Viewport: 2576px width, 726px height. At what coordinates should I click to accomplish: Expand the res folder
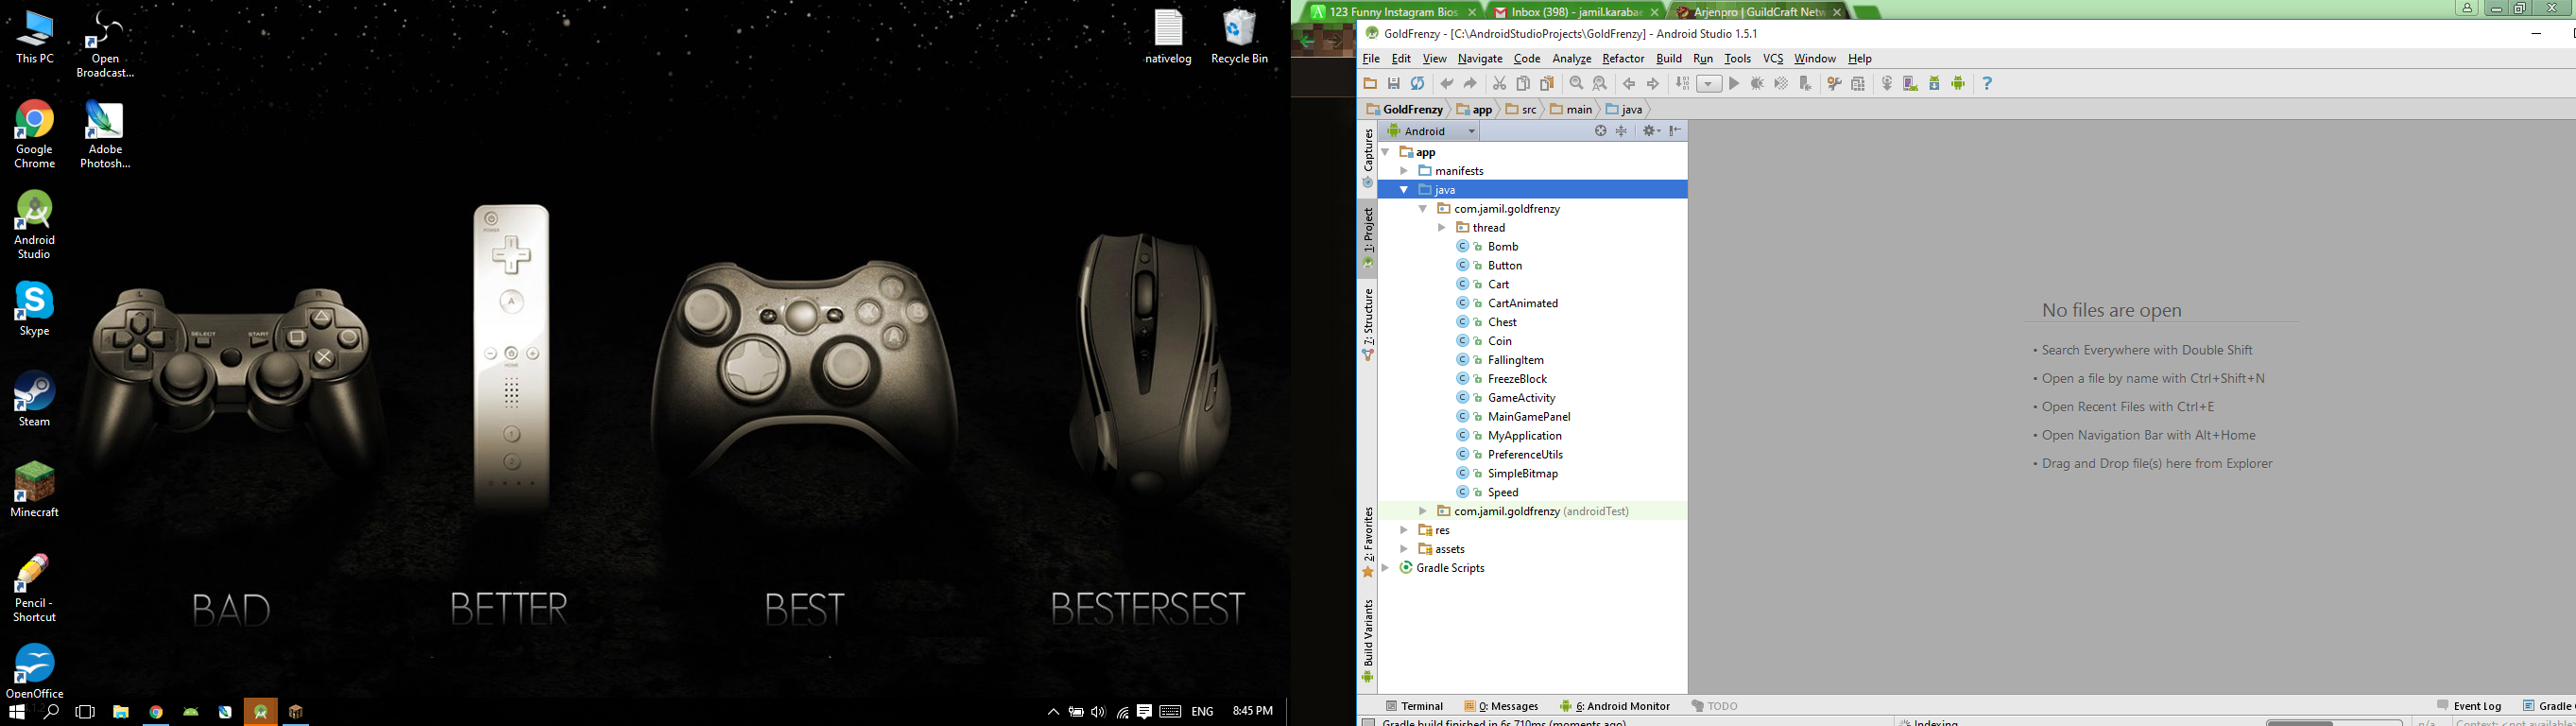click(x=1404, y=530)
